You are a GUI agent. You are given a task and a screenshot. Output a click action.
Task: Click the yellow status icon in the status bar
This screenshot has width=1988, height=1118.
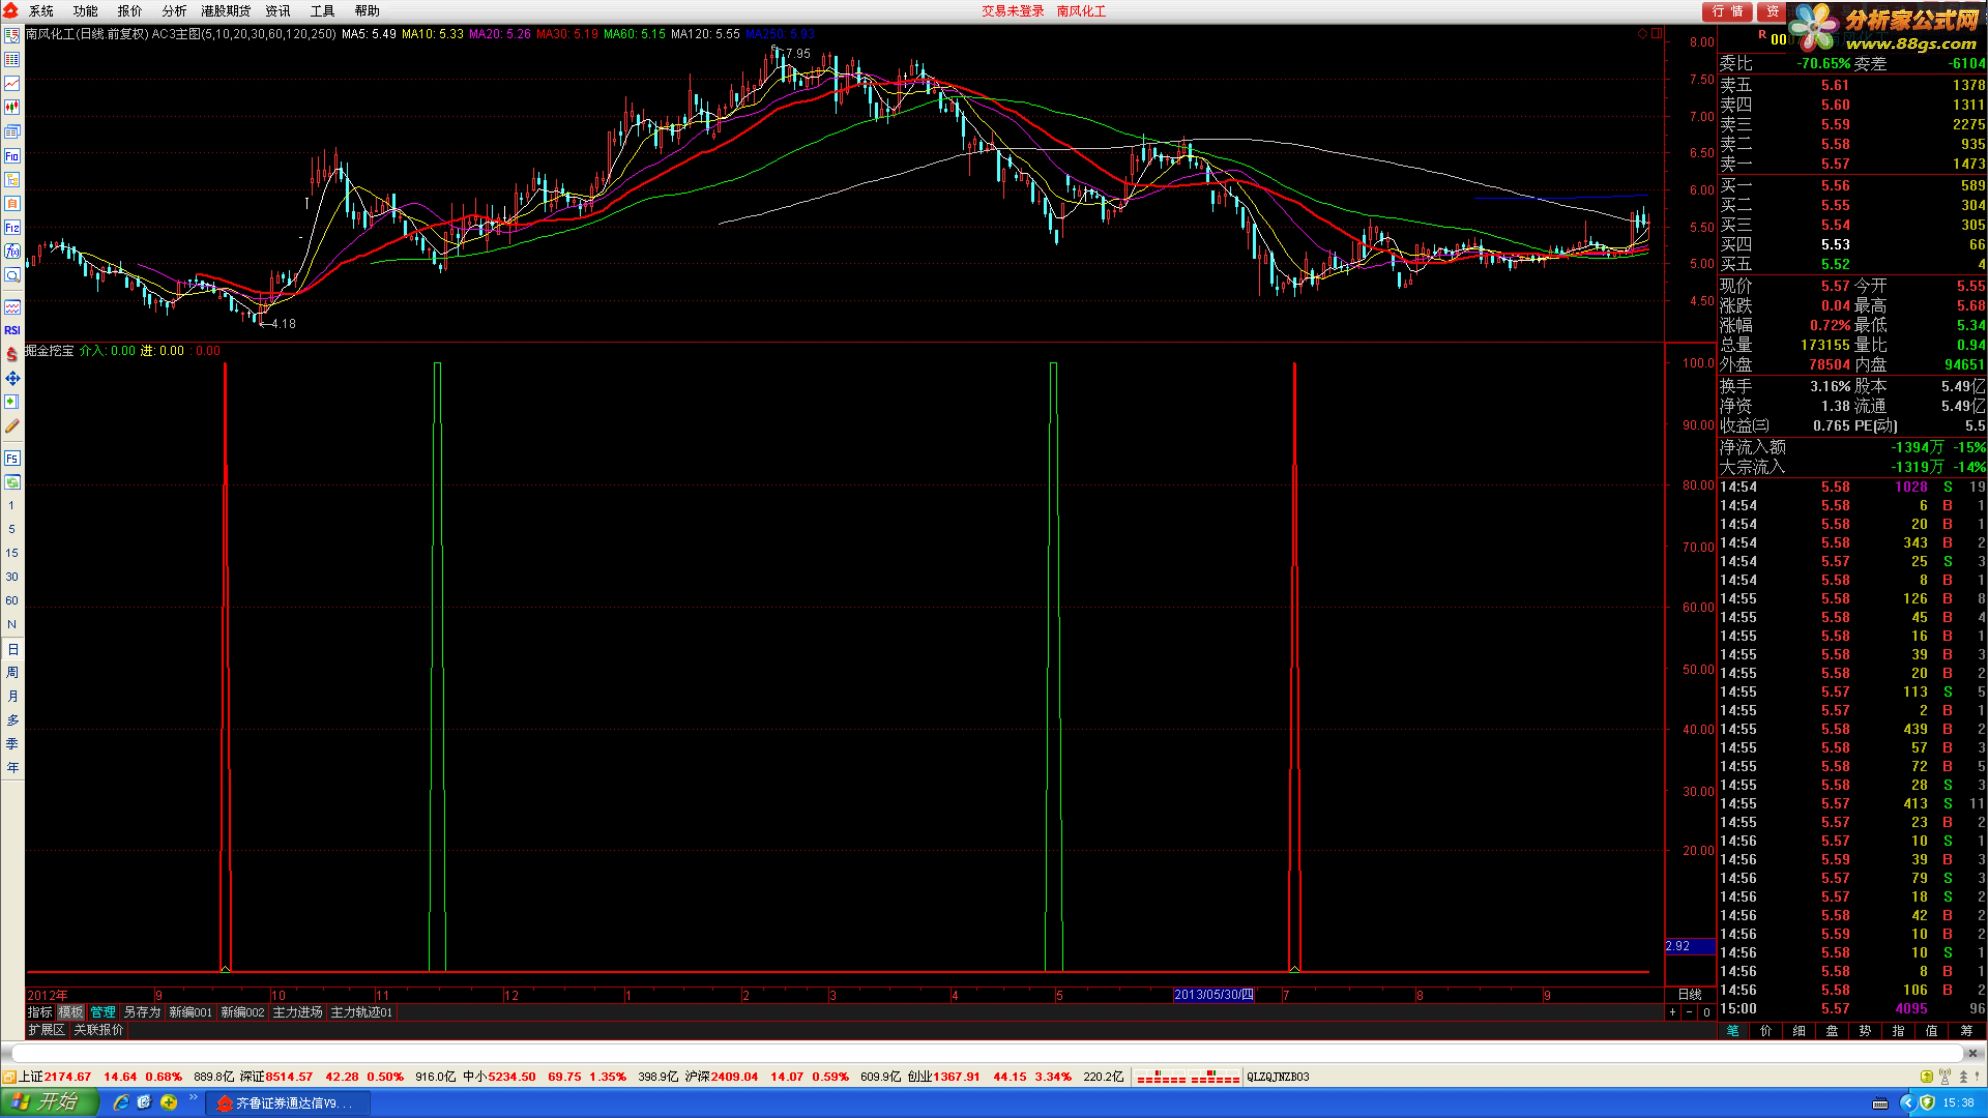(x=1927, y=1077)
